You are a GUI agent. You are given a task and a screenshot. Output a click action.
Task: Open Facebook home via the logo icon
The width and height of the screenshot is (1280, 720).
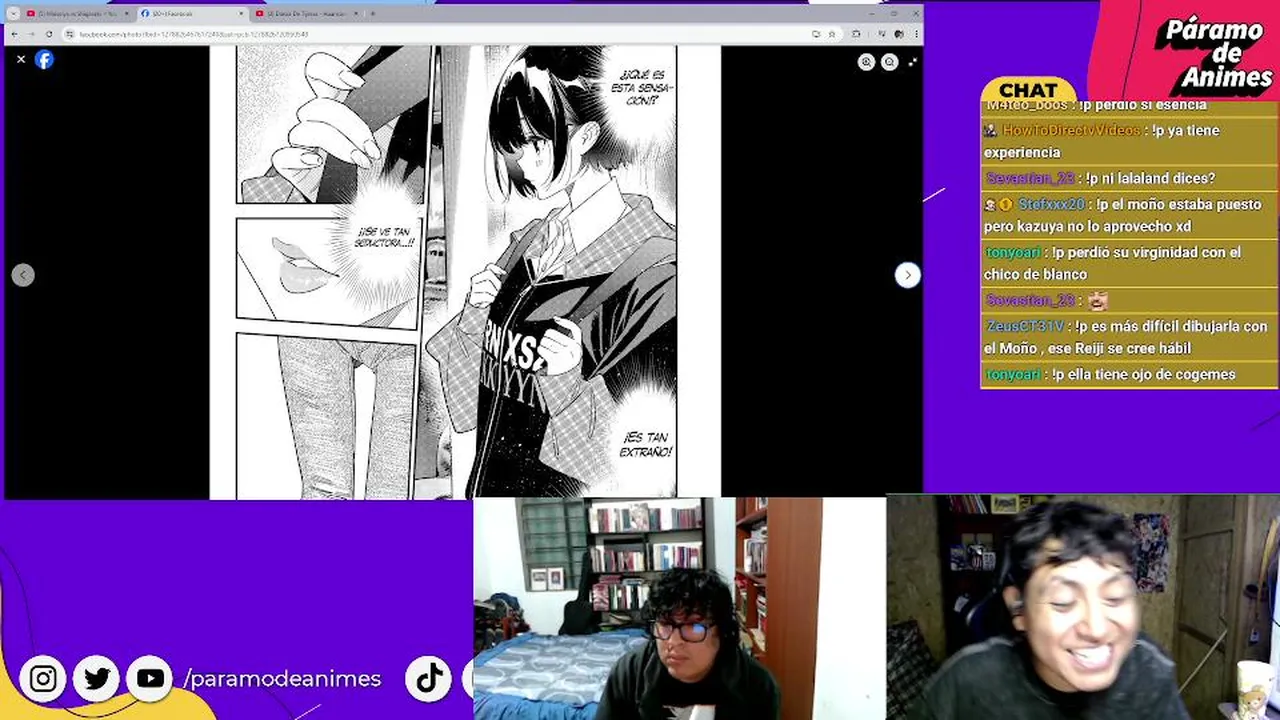point(44,60)
